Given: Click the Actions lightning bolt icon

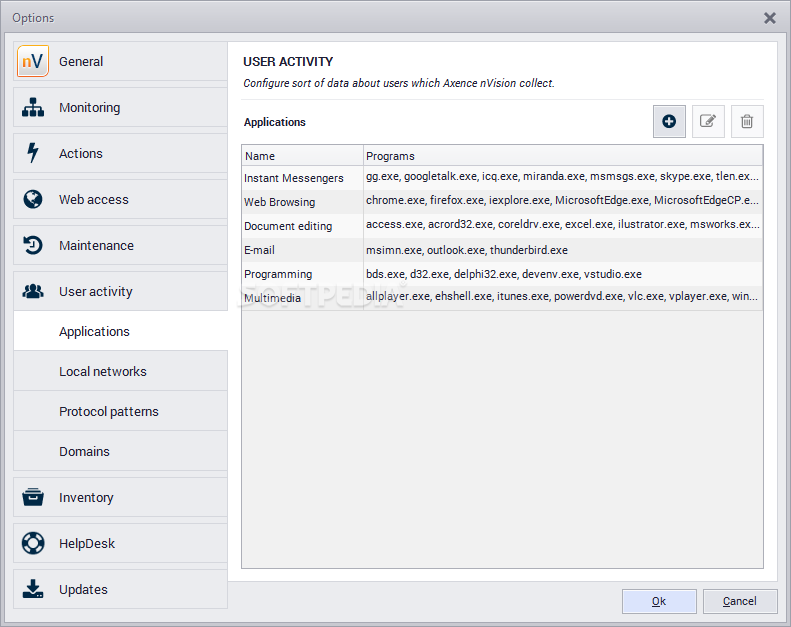Looking at the screenshot, I should (x=33, y=153).
